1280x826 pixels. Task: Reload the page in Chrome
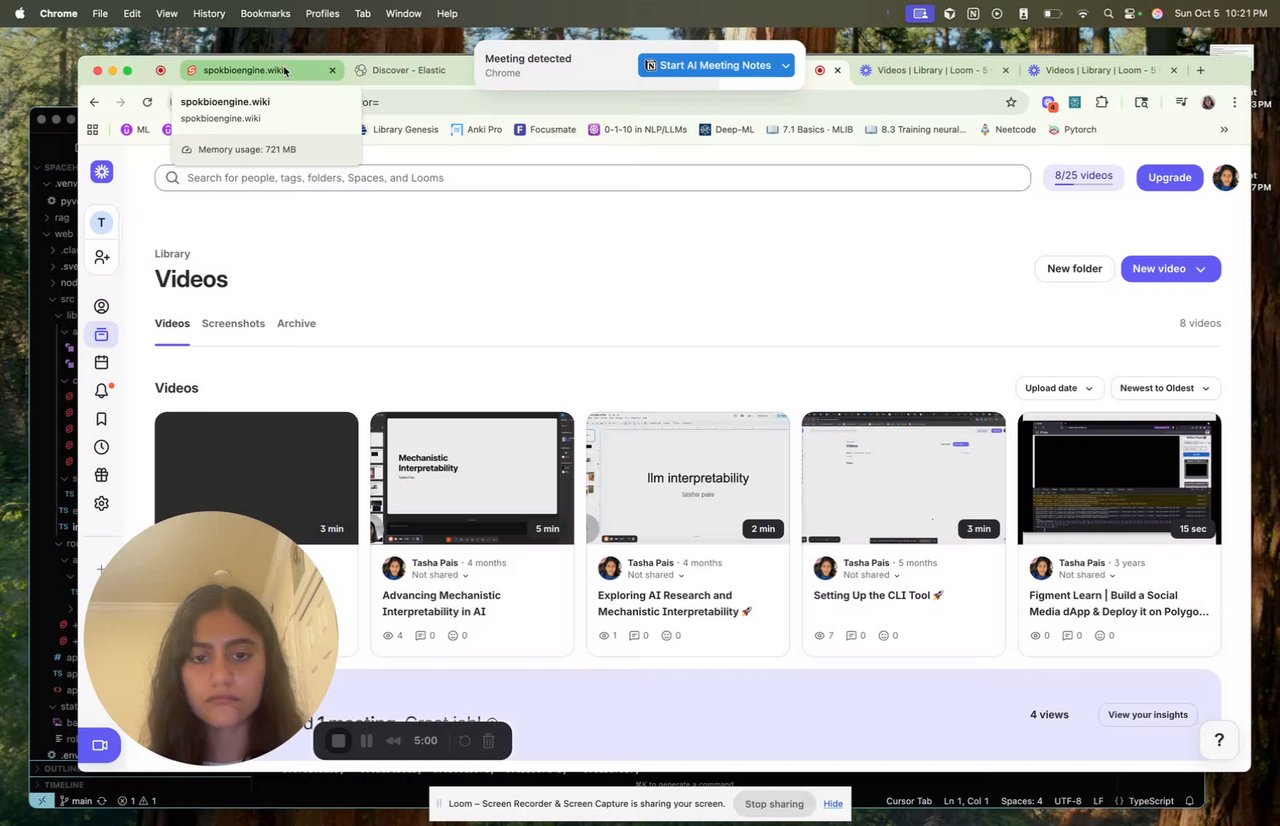(147, 102)
